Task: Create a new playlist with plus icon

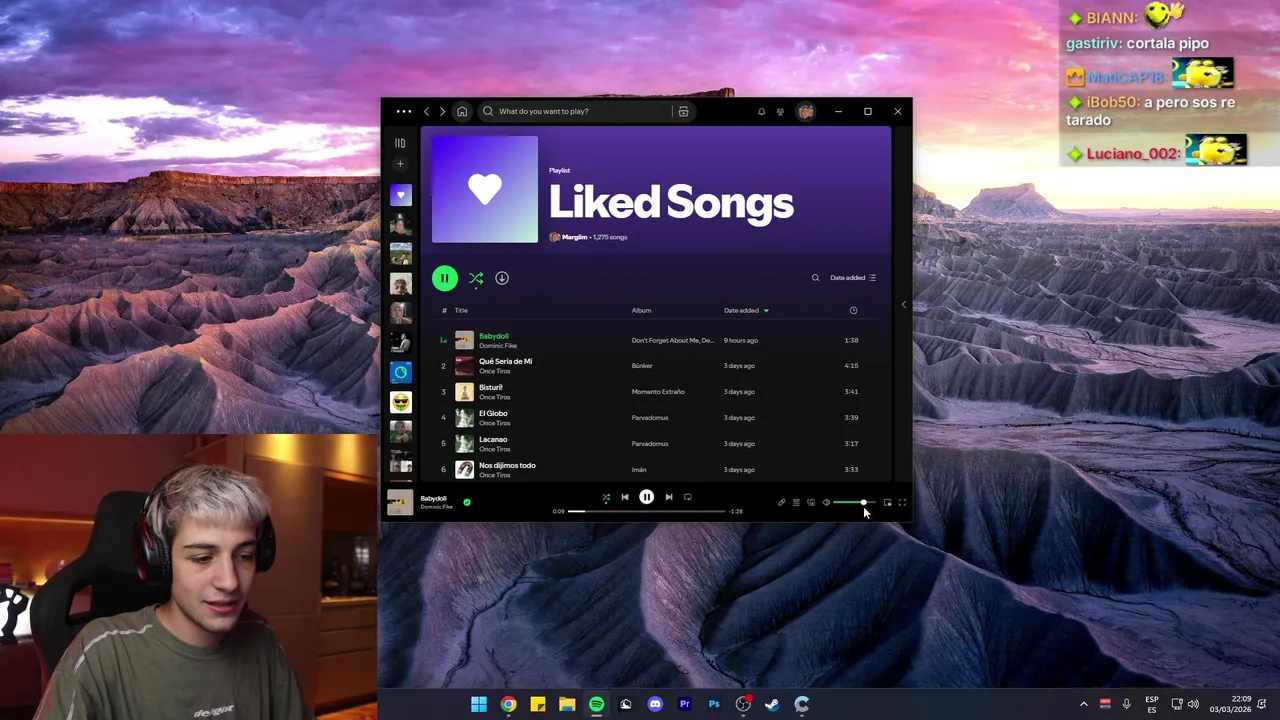Action: point(400,164)
